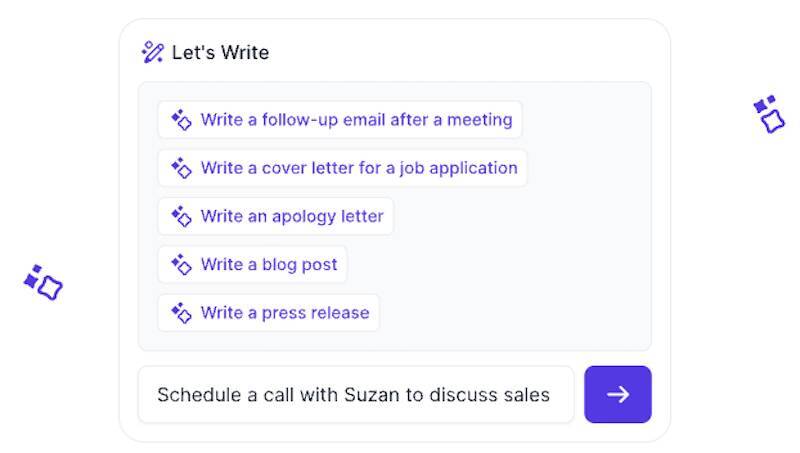Screen dimensions: 800x453
Task: Select the "Write a blog post" suggestion
Action: point(268,265)
